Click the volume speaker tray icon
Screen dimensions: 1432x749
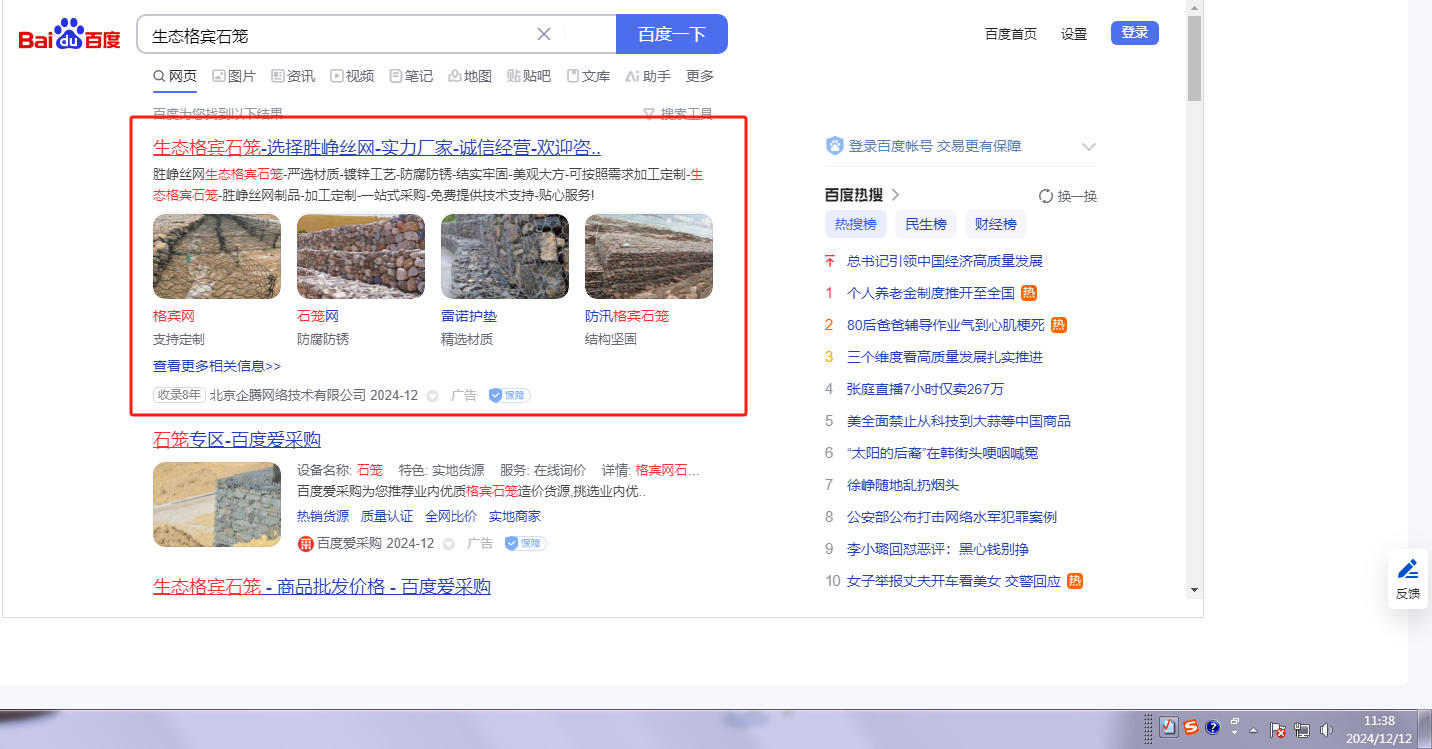click(x=1326, y=730)
